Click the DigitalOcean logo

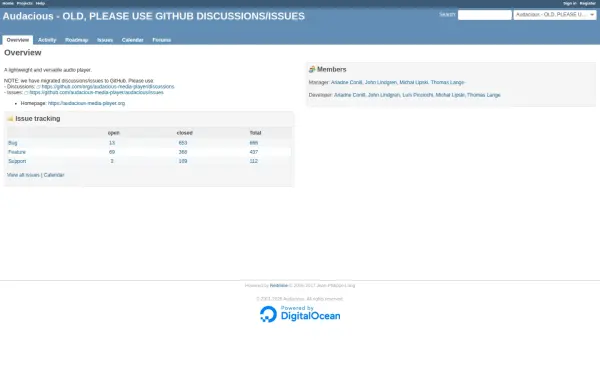tap(300, 314)
